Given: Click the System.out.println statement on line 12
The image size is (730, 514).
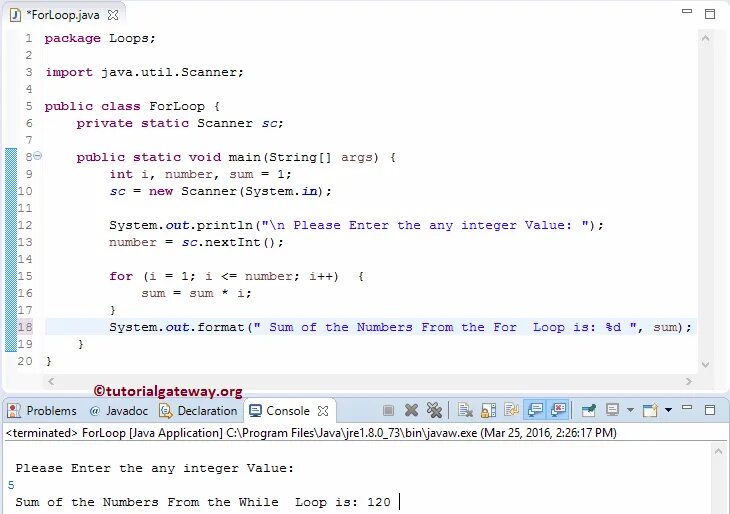Looking at the screenshot, I should pos(356,225).
